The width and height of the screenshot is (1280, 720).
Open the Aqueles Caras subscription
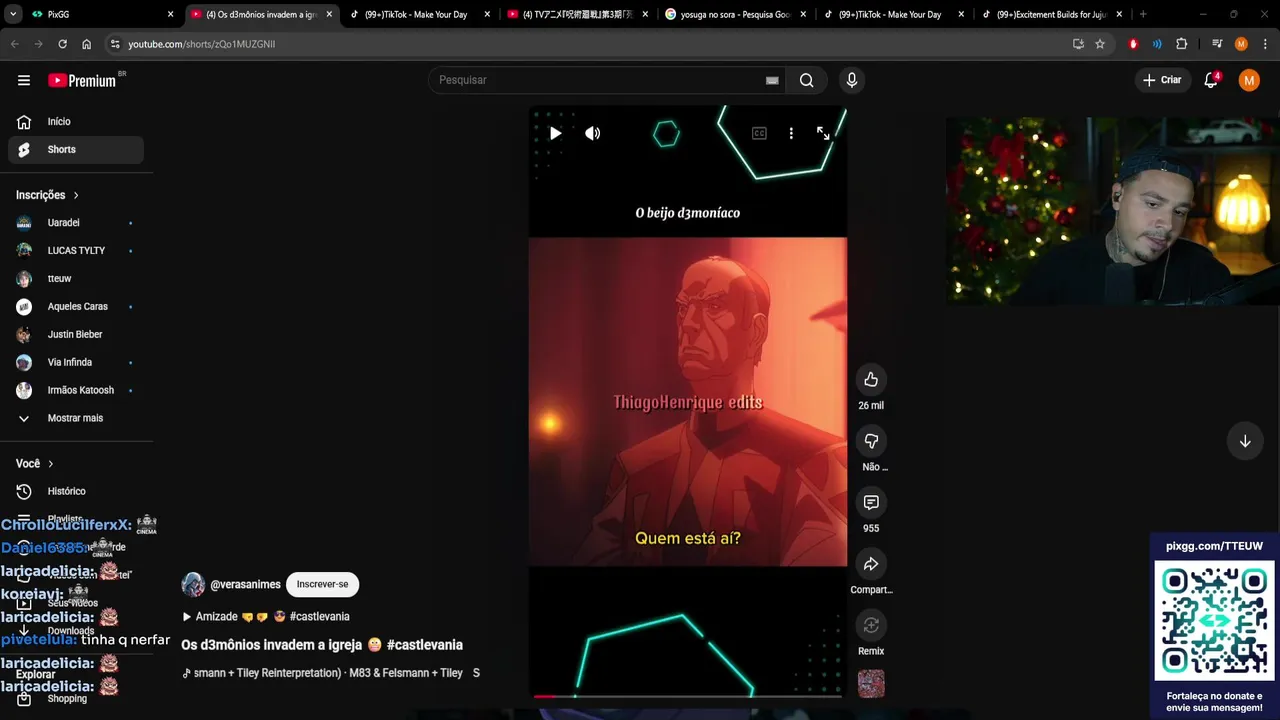coord(76,306)
